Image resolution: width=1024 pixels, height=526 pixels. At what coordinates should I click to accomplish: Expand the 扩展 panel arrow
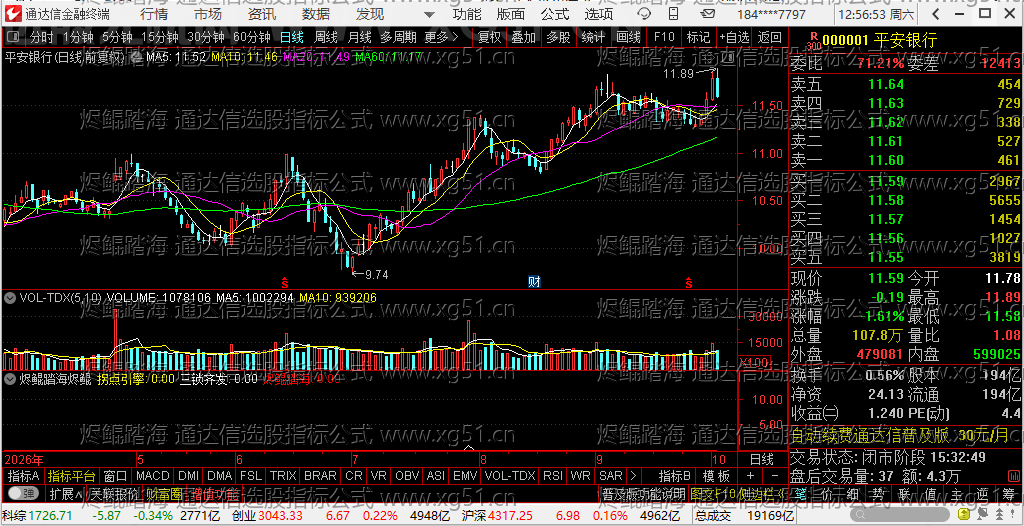pyautogui.click(x=65, y=493)
